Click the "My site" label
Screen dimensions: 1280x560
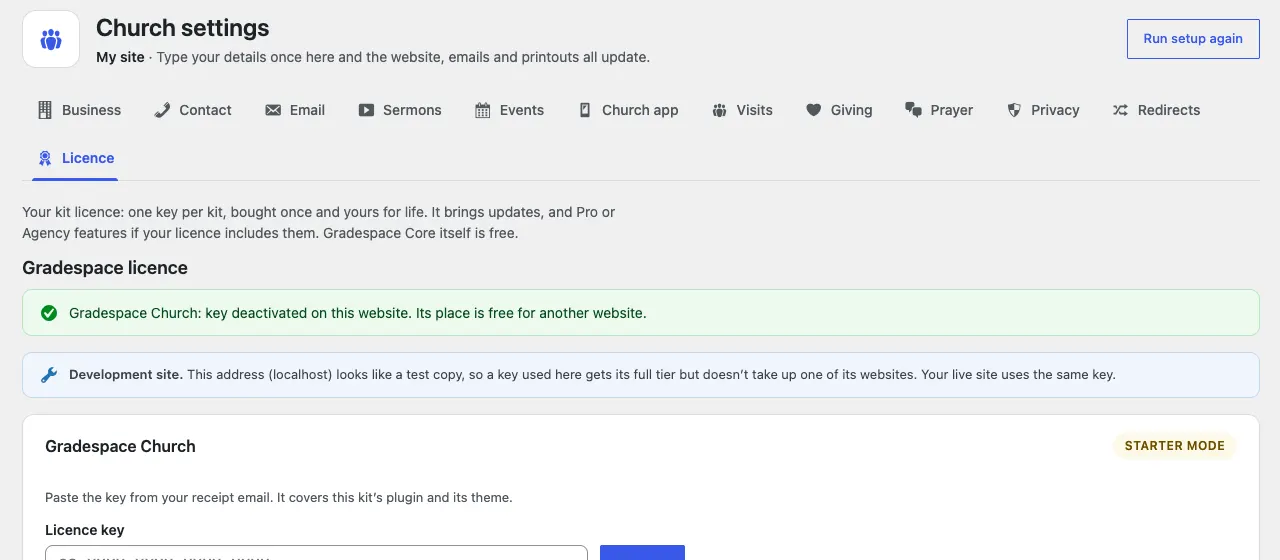[x=120, y=57]
